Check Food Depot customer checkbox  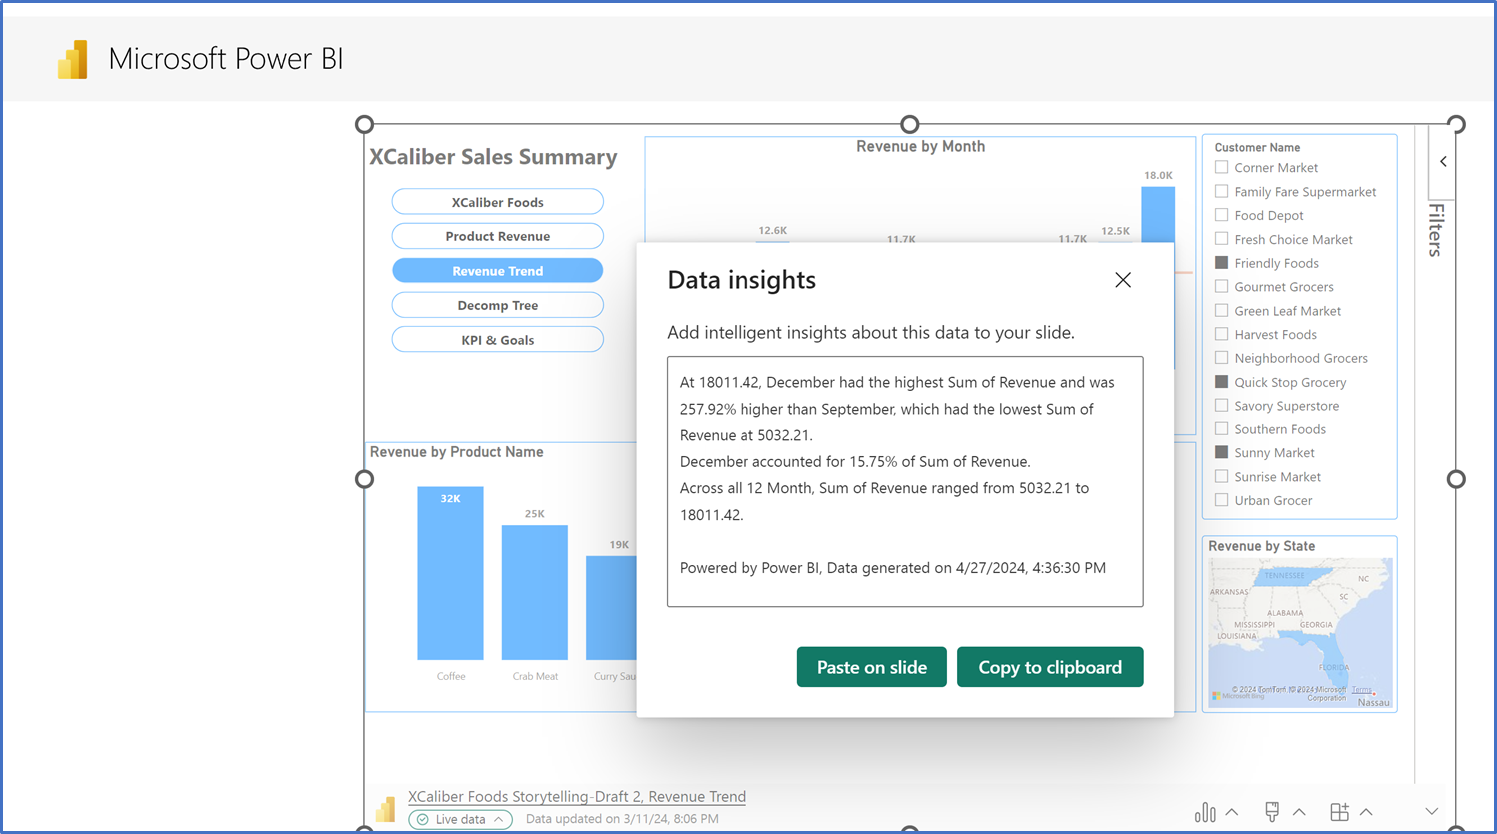coord(1221,215)
